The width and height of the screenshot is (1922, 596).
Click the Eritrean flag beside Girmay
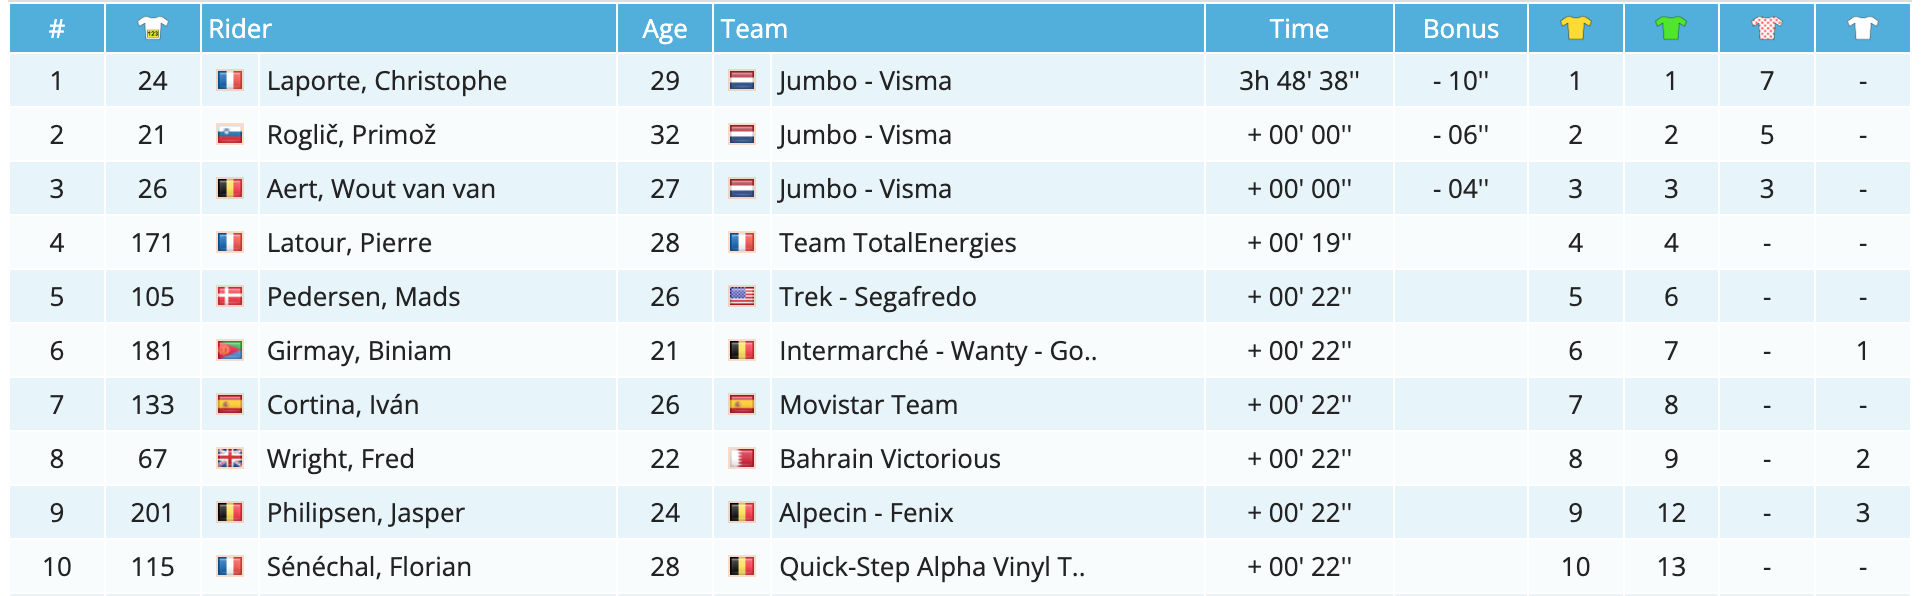coord(230,350)
